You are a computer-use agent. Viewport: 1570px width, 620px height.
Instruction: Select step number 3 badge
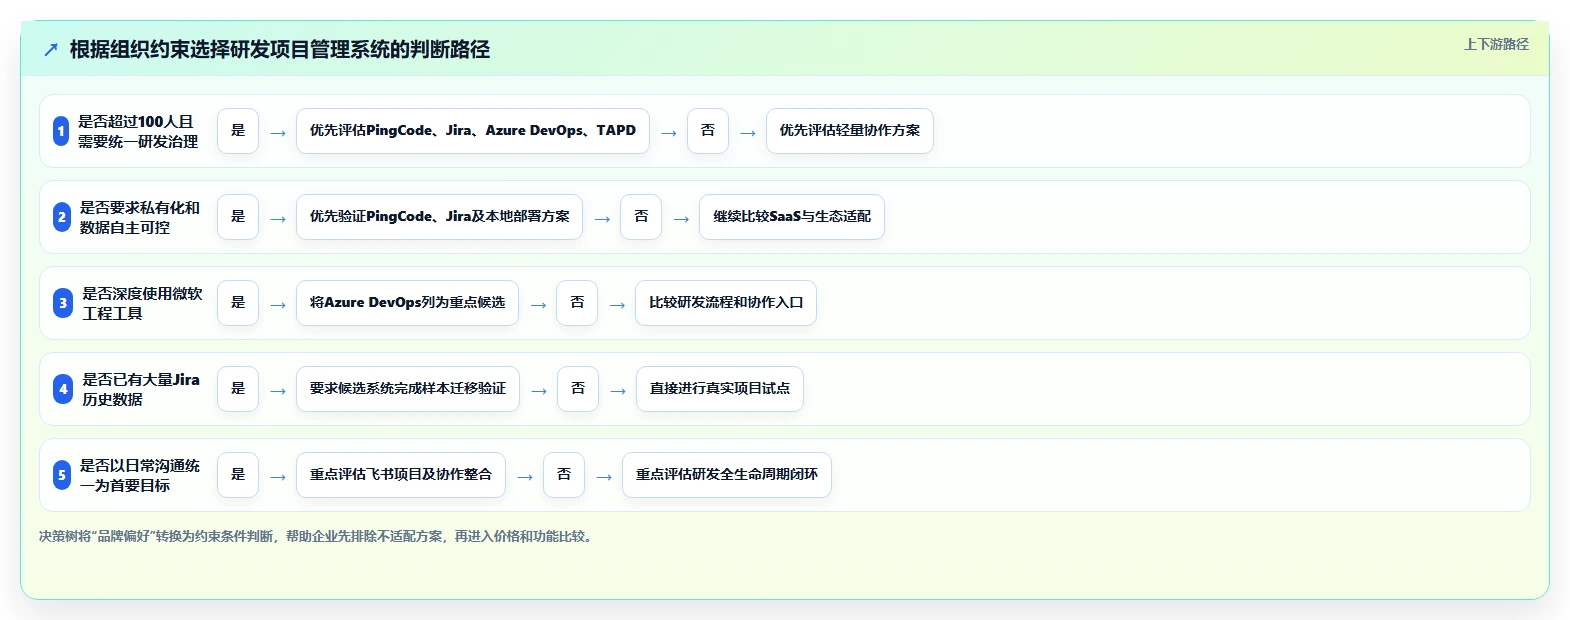pos(63,303)
